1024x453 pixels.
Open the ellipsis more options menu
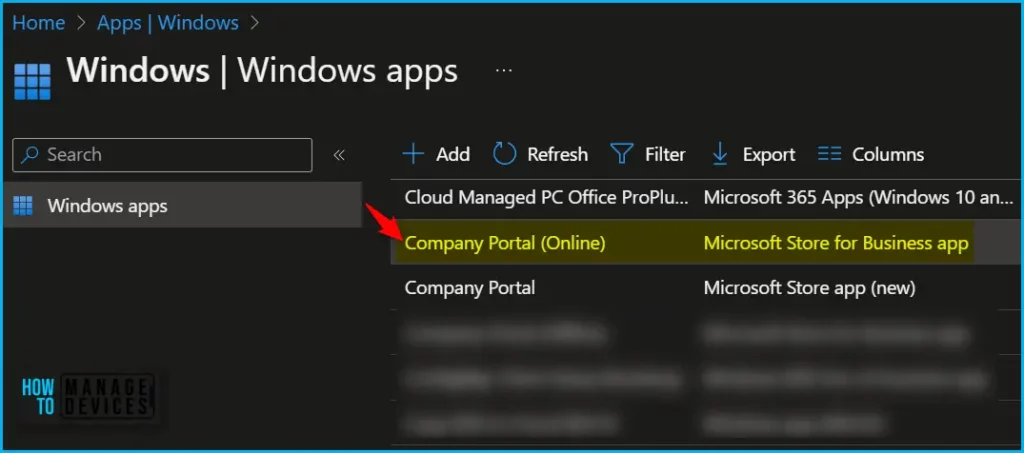click(504, 70)
